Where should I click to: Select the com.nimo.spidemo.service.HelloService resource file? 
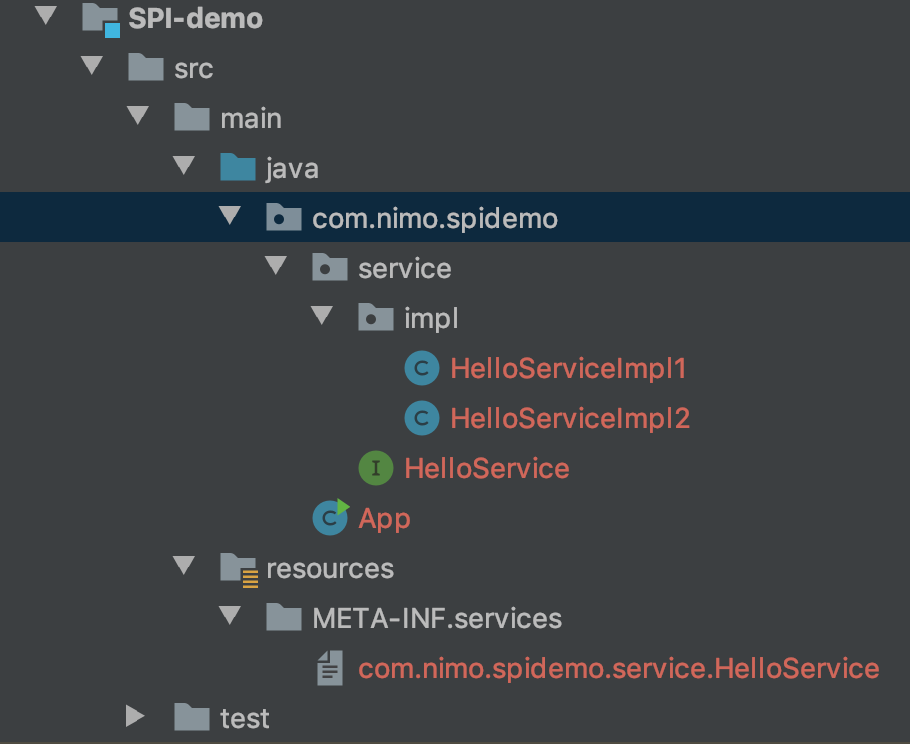click(618, 669)
